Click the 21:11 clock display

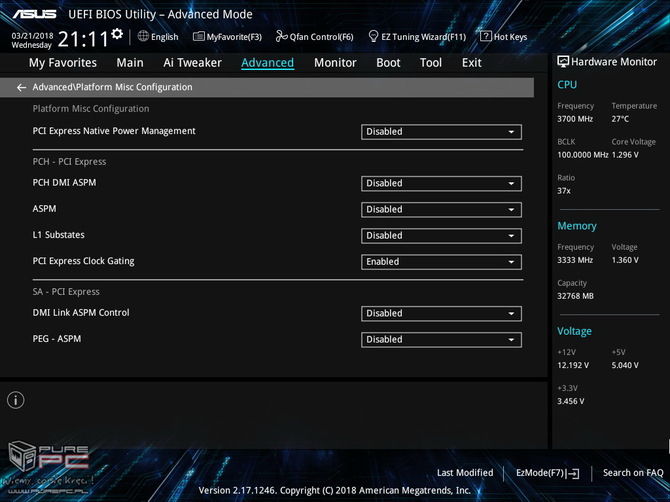(x=83, y=39)
